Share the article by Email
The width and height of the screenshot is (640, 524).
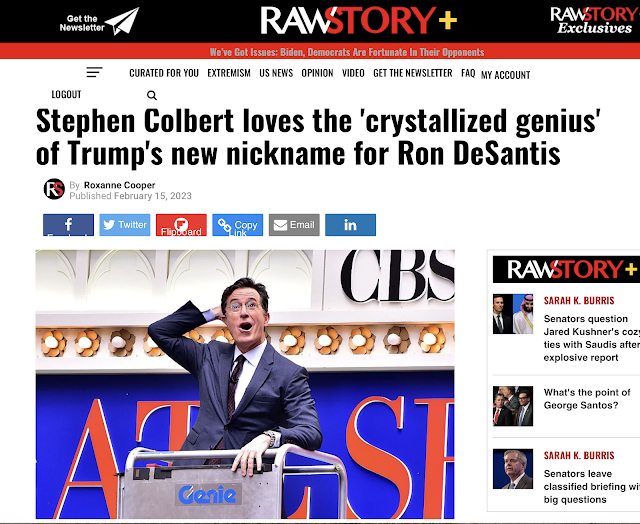[x=294, y=225]
